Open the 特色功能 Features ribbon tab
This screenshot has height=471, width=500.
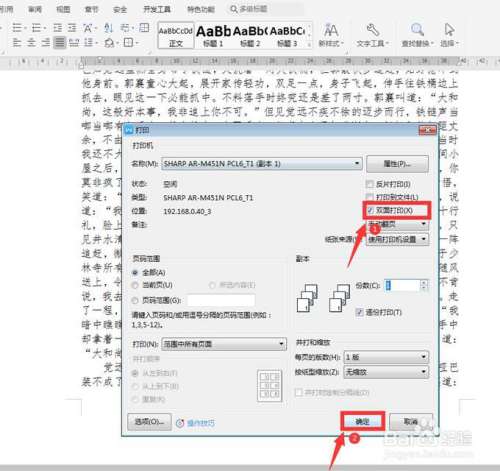click(x=201, y=9)
